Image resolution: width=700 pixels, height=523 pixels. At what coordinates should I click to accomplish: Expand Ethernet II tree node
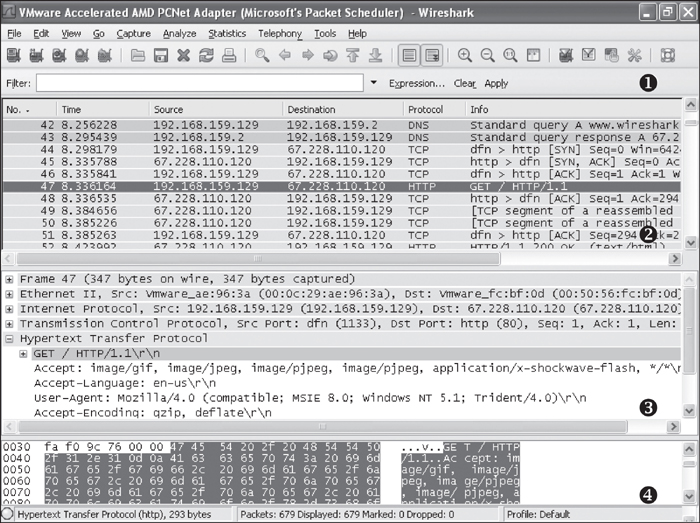pos(9,295)
